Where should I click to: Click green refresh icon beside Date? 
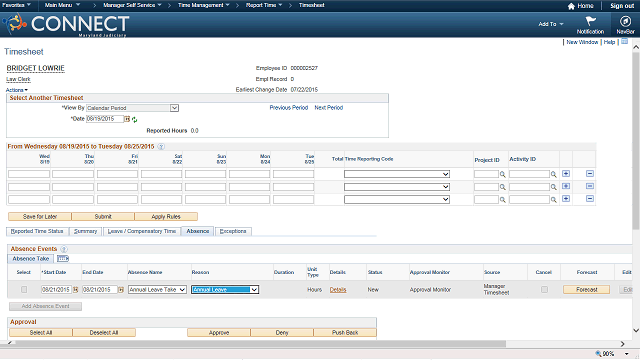(x=134, y=120)
